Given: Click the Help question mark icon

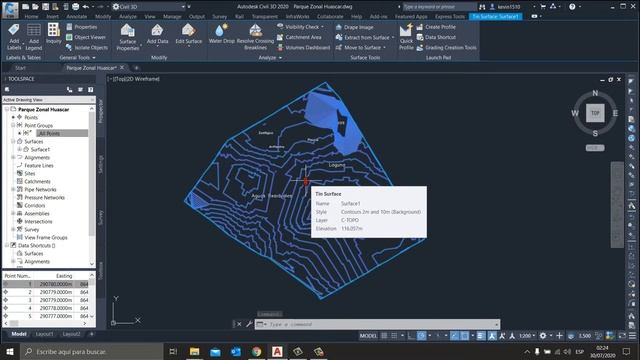Looking at the screenshot, I should coord(572,7).
